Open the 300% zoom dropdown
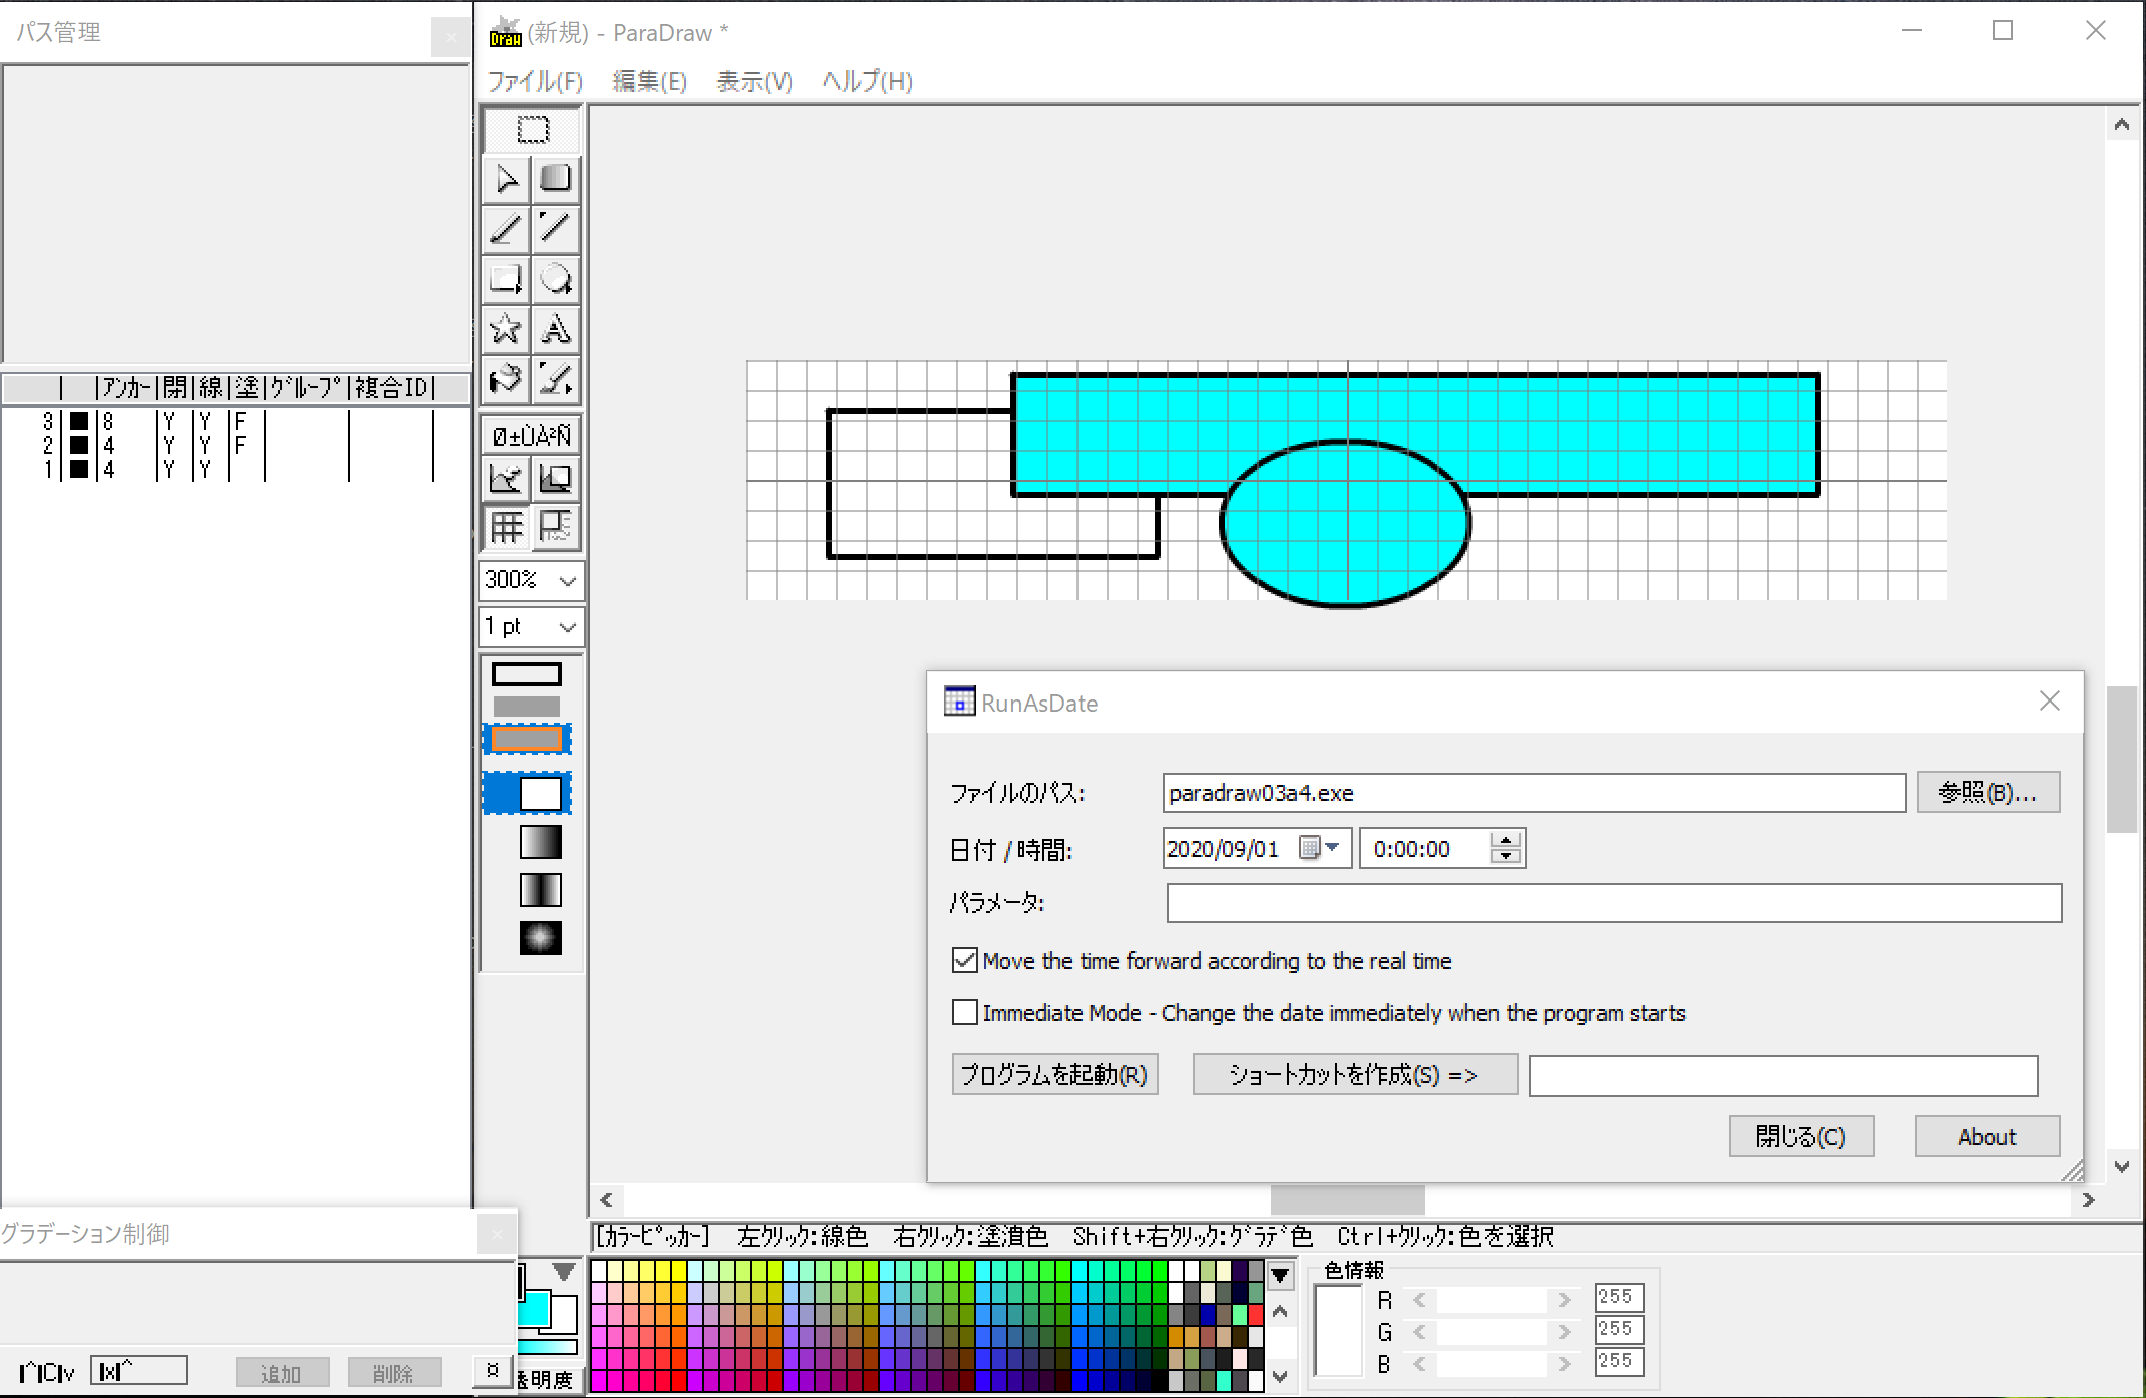This screenshot has width=2146, height=1398. pos(567,580)
